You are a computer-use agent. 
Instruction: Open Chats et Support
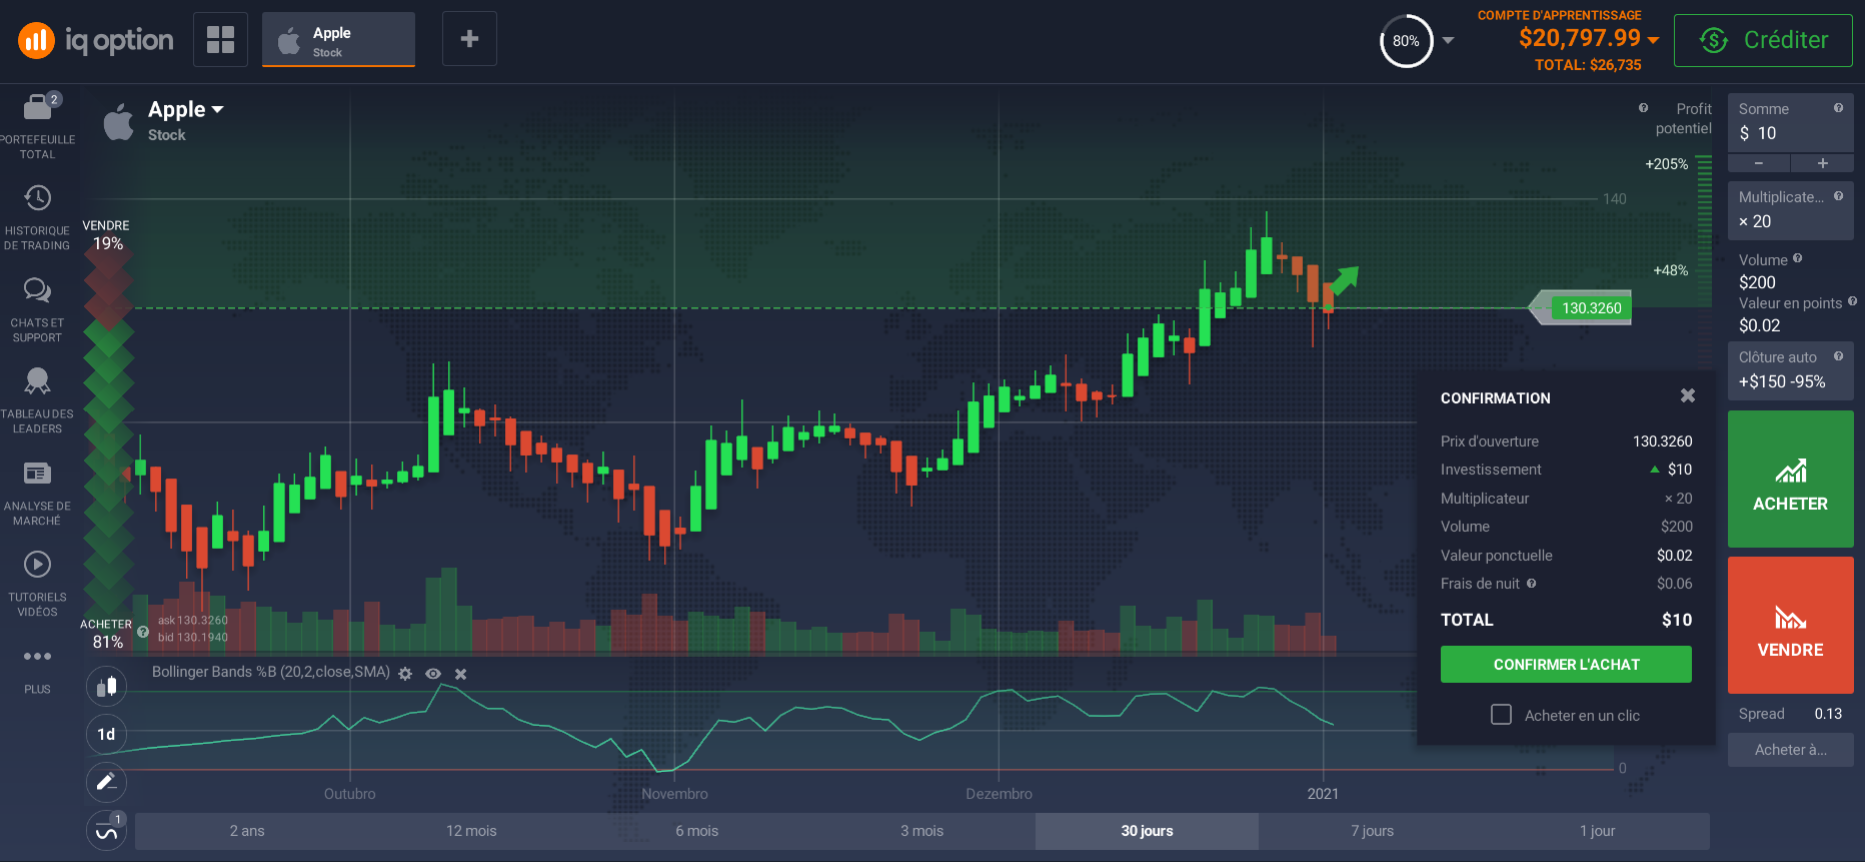click(37, 310)
